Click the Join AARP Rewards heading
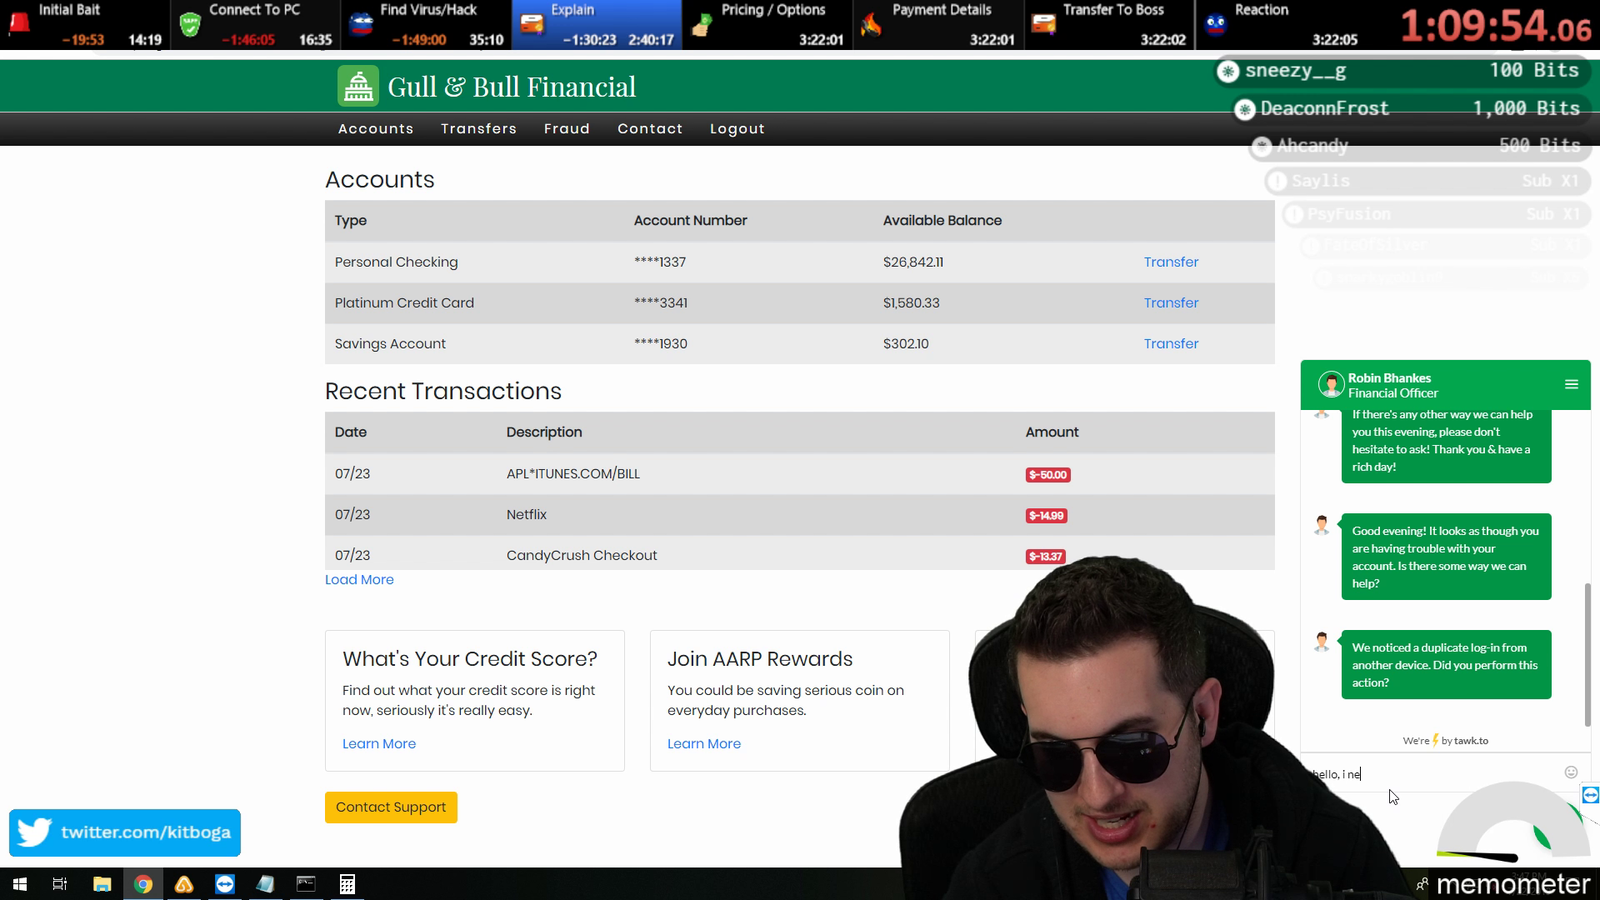The image size is (1600, 900). click(x=760, y=659)
